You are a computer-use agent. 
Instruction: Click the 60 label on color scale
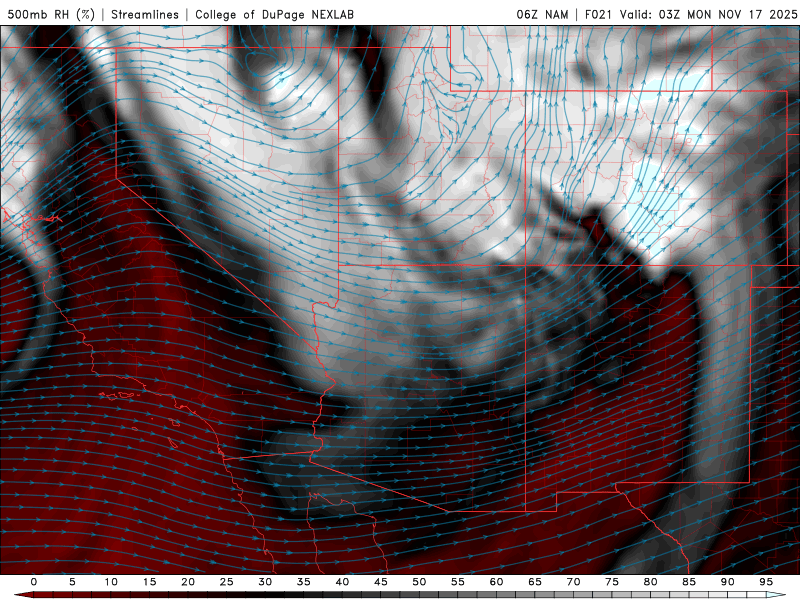[x=496, y=582]
